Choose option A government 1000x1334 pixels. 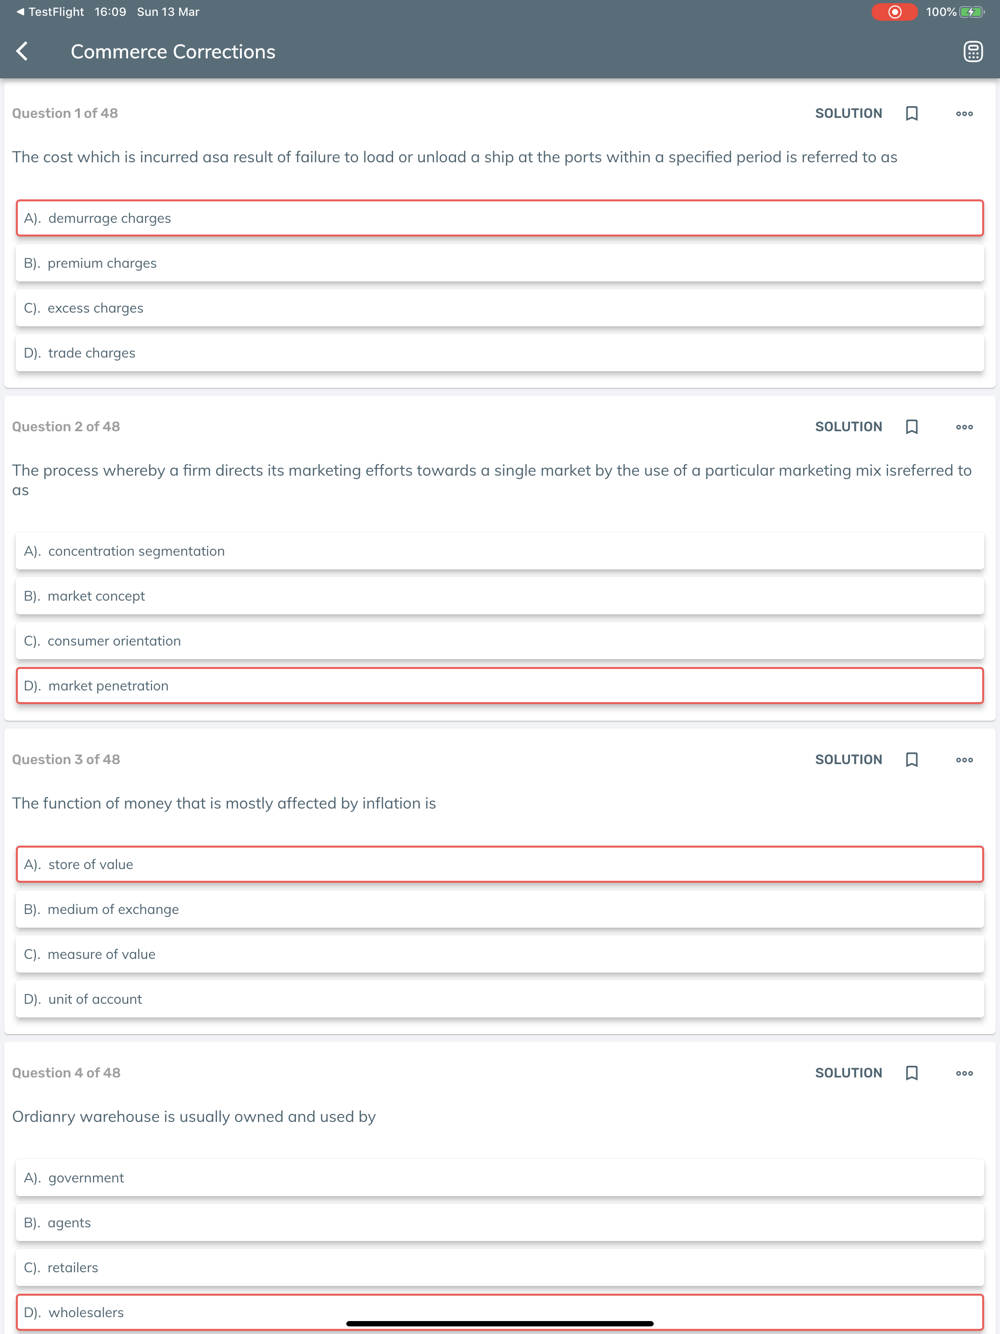[x=500, y=1178]
